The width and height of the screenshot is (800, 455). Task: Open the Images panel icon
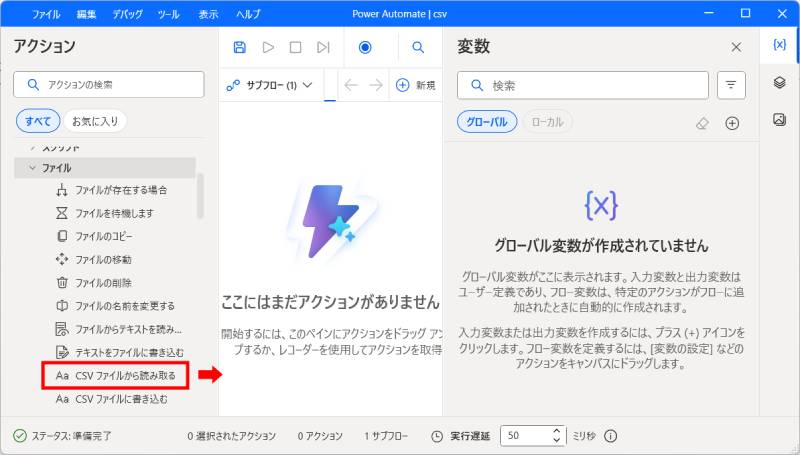(x=779, y=120)
